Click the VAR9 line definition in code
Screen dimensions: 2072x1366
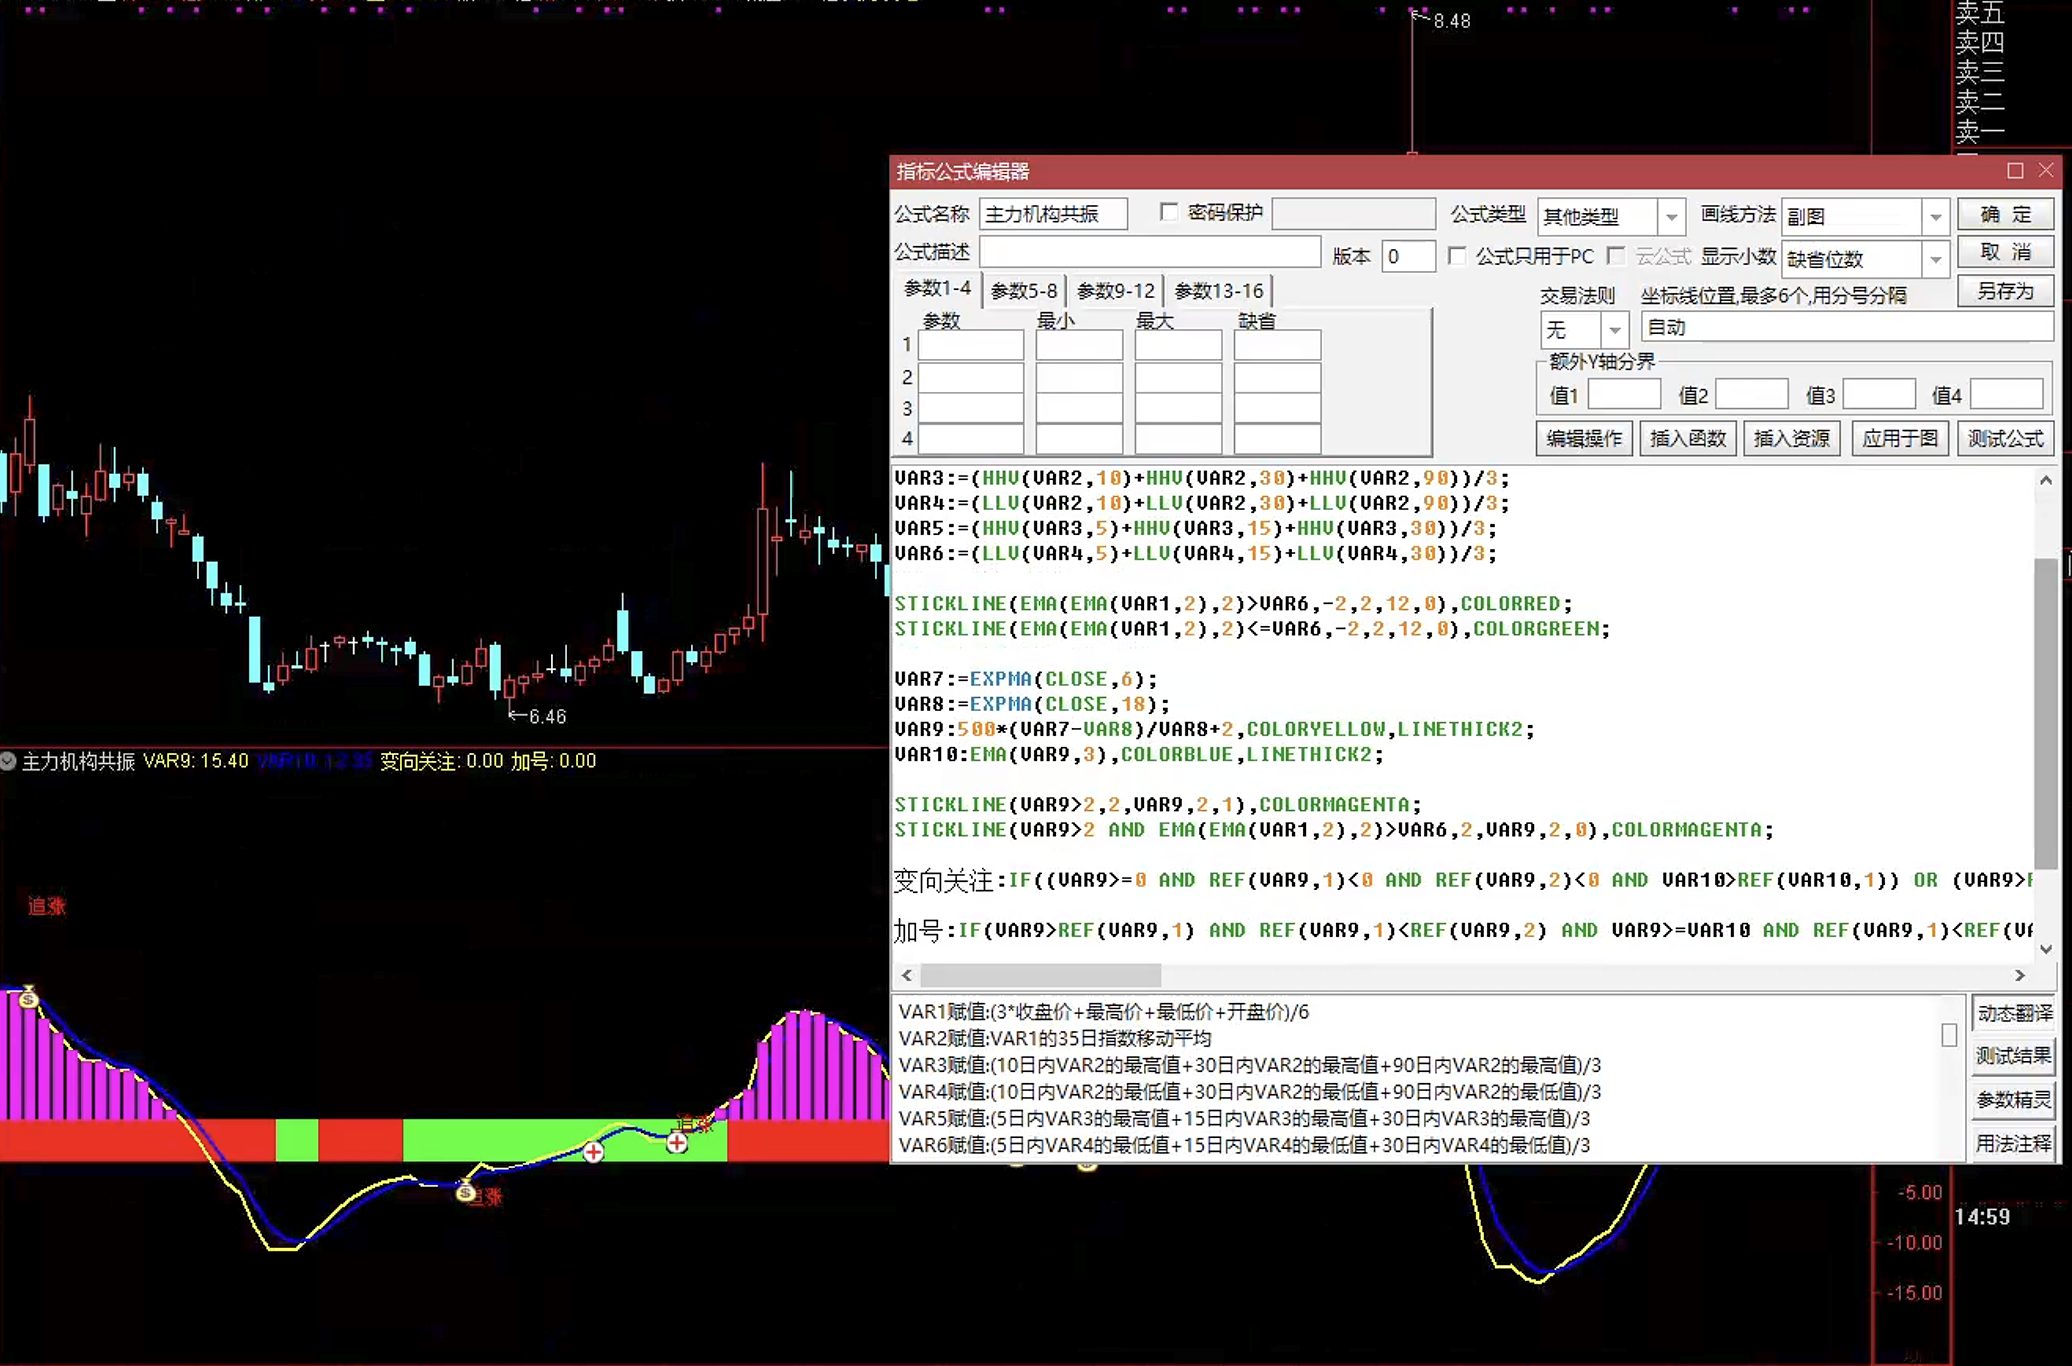tap(1214, 729)
